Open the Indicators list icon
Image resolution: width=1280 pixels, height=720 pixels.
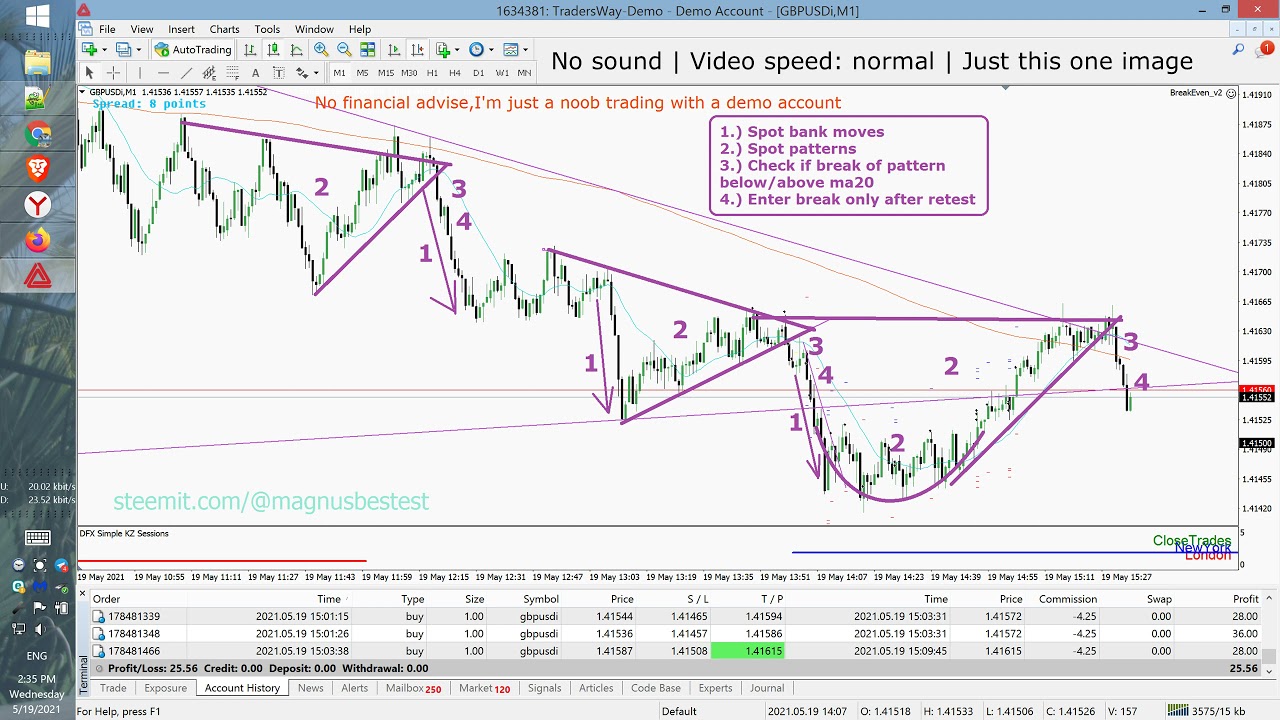click(443, 49)
